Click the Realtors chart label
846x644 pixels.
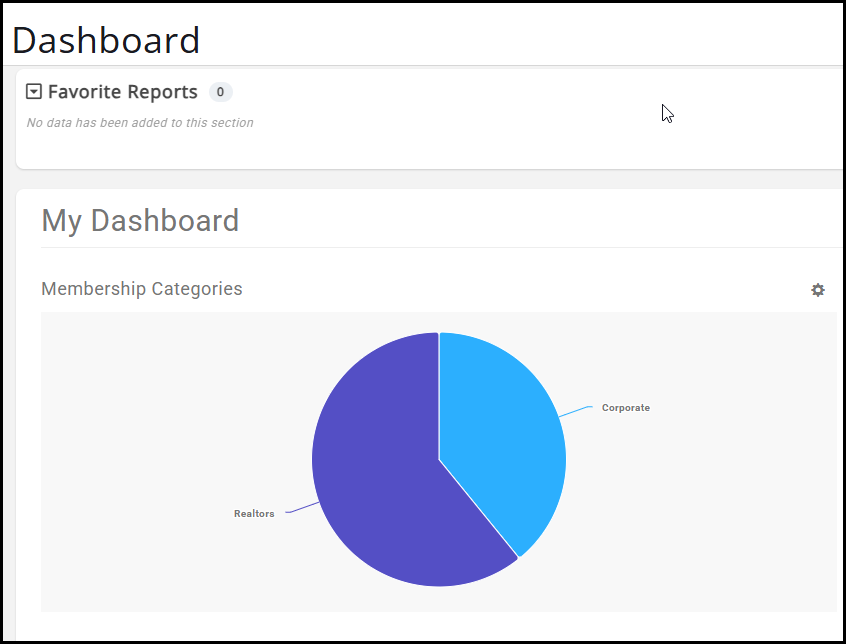254,514
